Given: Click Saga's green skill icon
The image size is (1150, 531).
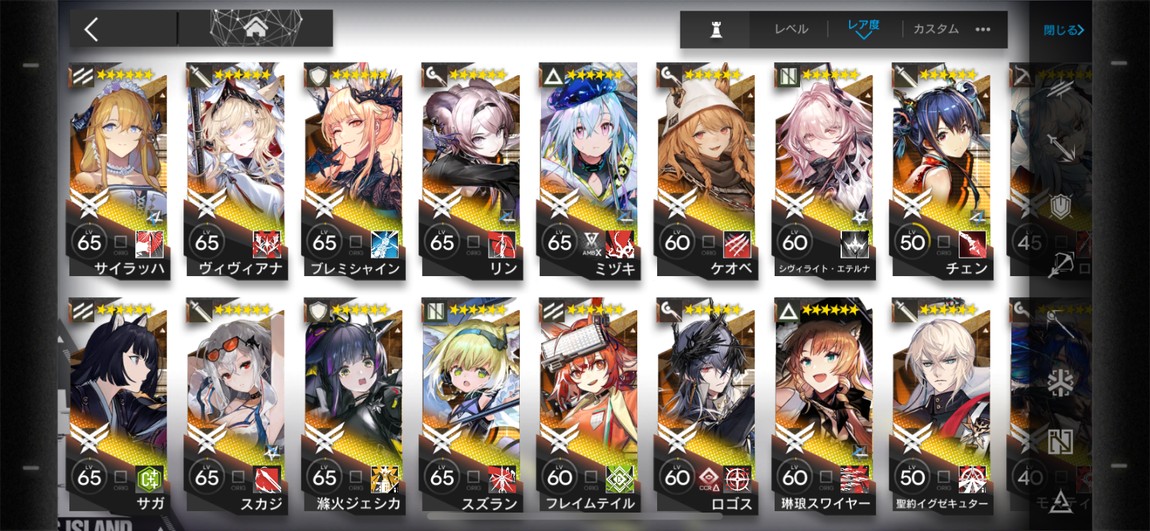Looking at the screenshot, I should pyautogui.click(x=150, y=477).
